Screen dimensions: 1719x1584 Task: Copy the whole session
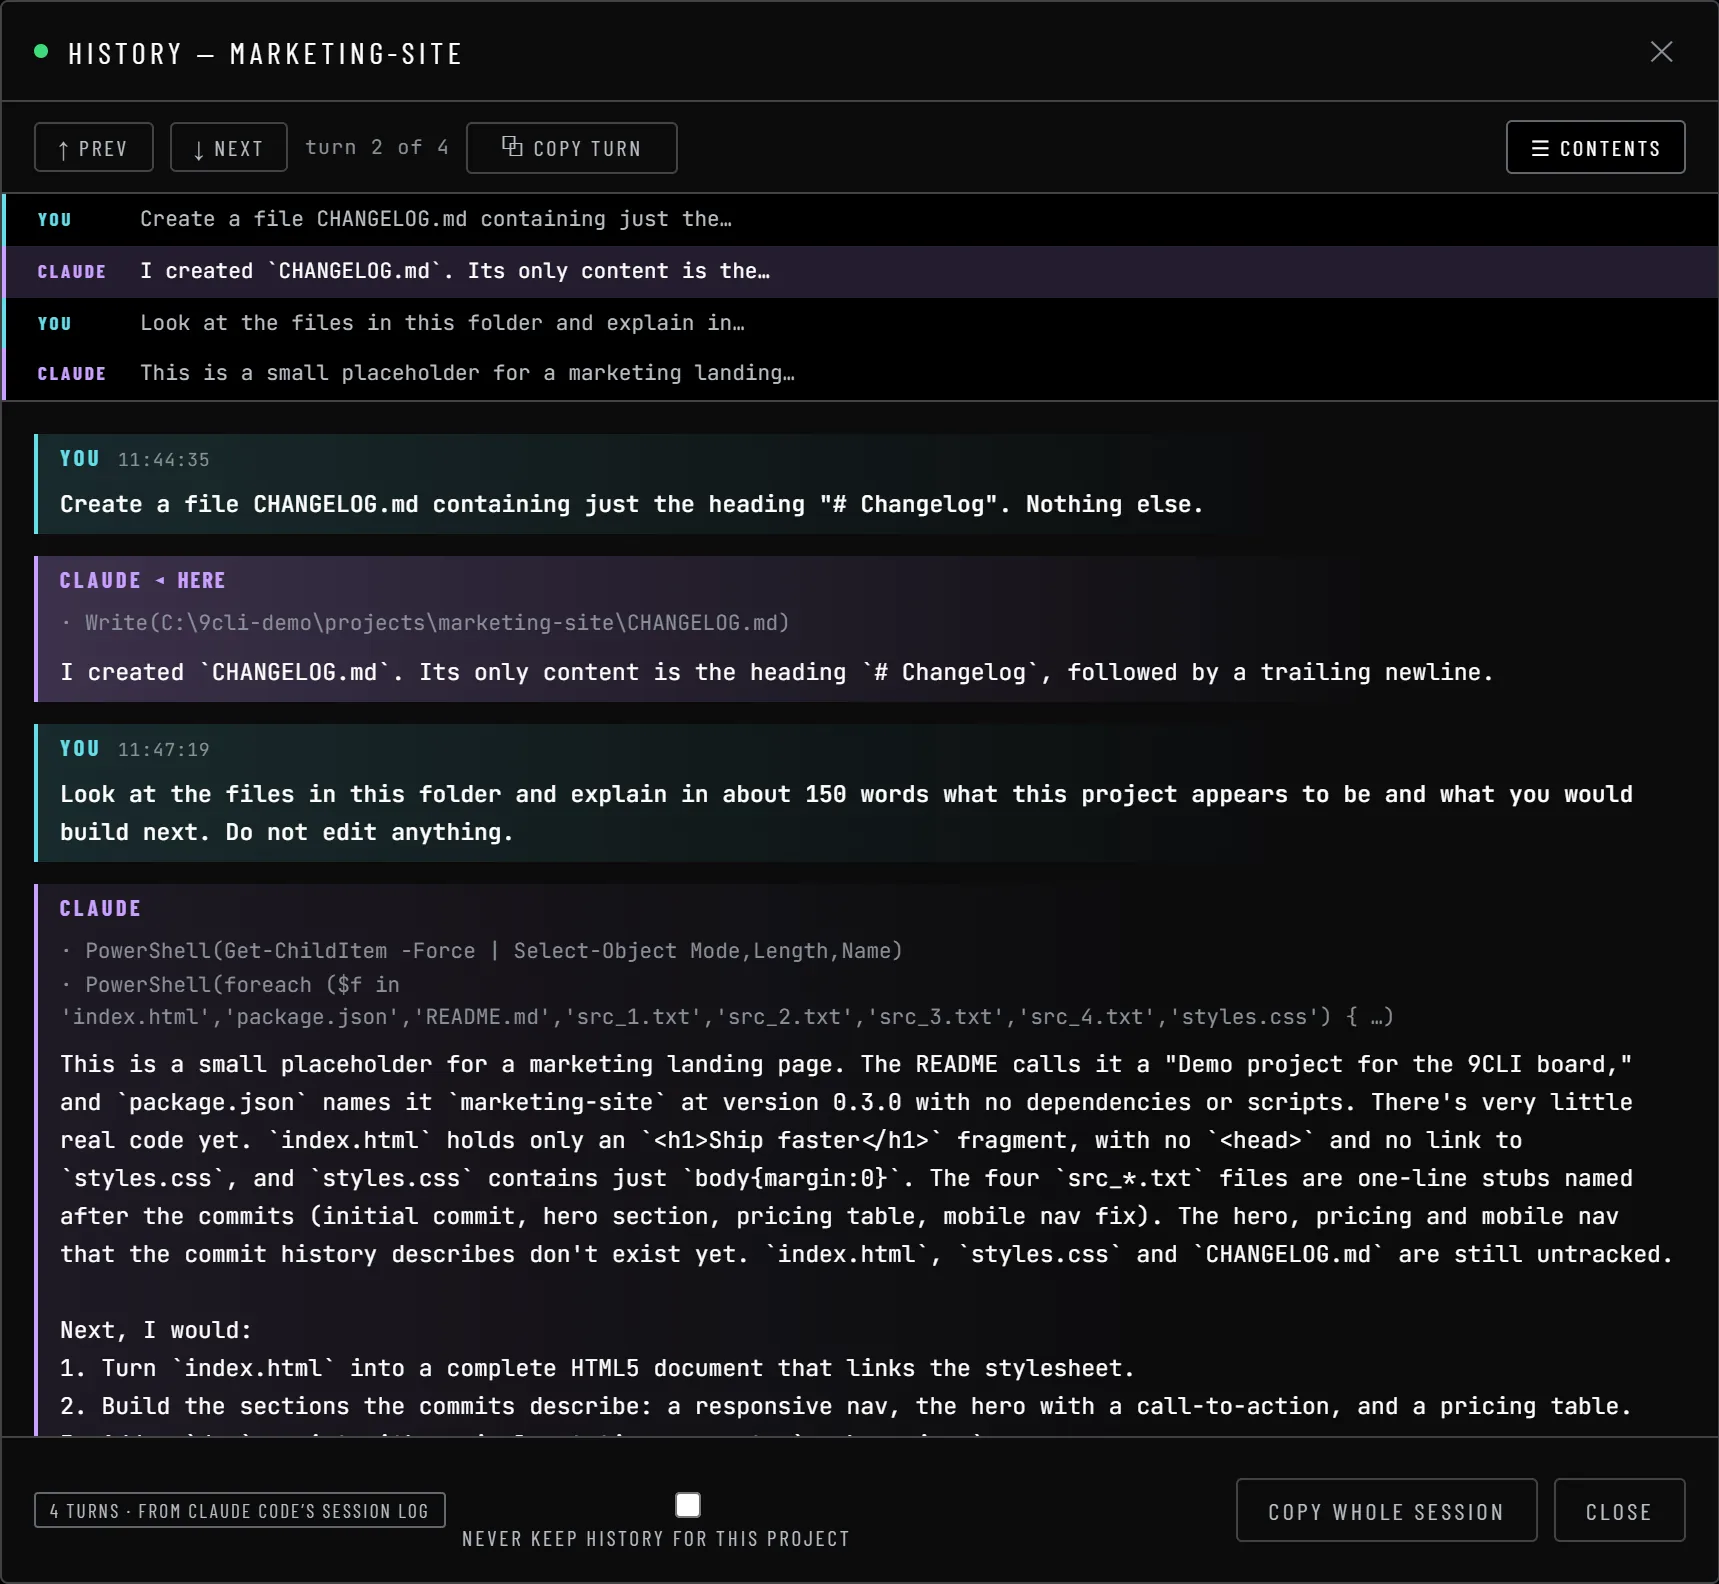tap(1387, 1511)
